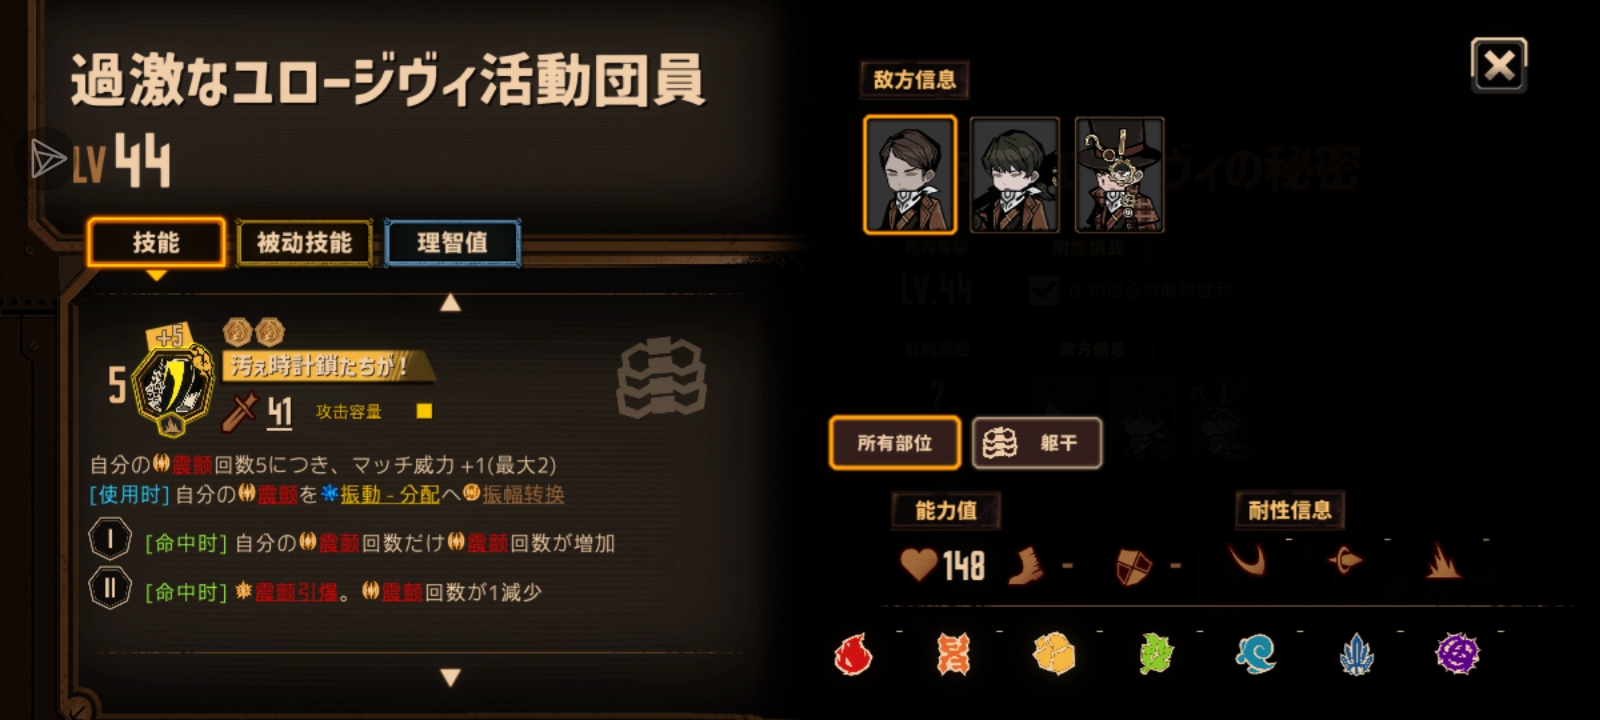Select the 躯干 torso part filter
The height and width of the screenshot is (720, 1600).
pos(1037,443)
